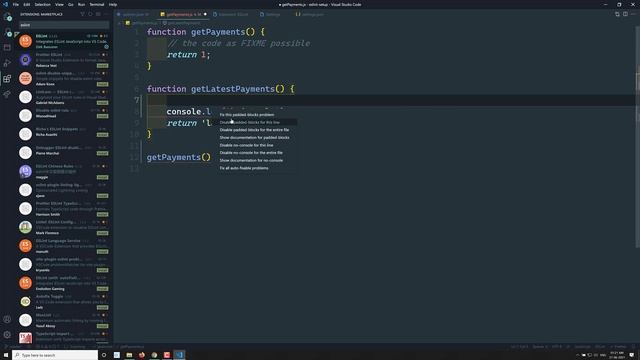Viewport: 640px width, 360px height.
Task: Click the extensions search box containing eslint
Action: coord(64,25)
